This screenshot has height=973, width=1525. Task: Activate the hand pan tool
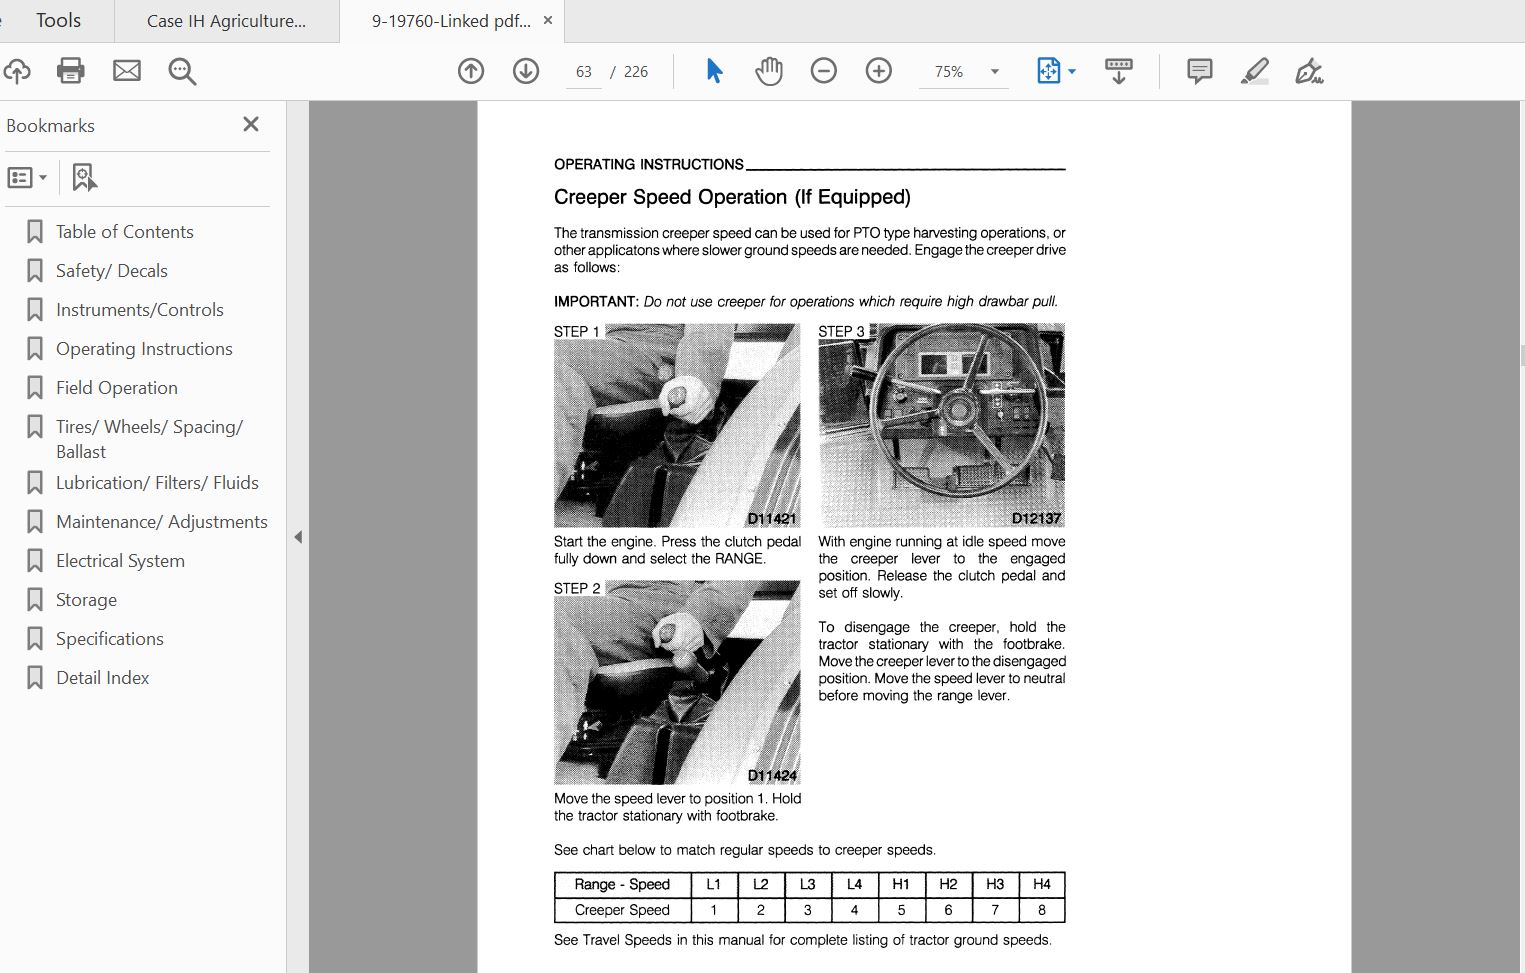click(769, 71)
